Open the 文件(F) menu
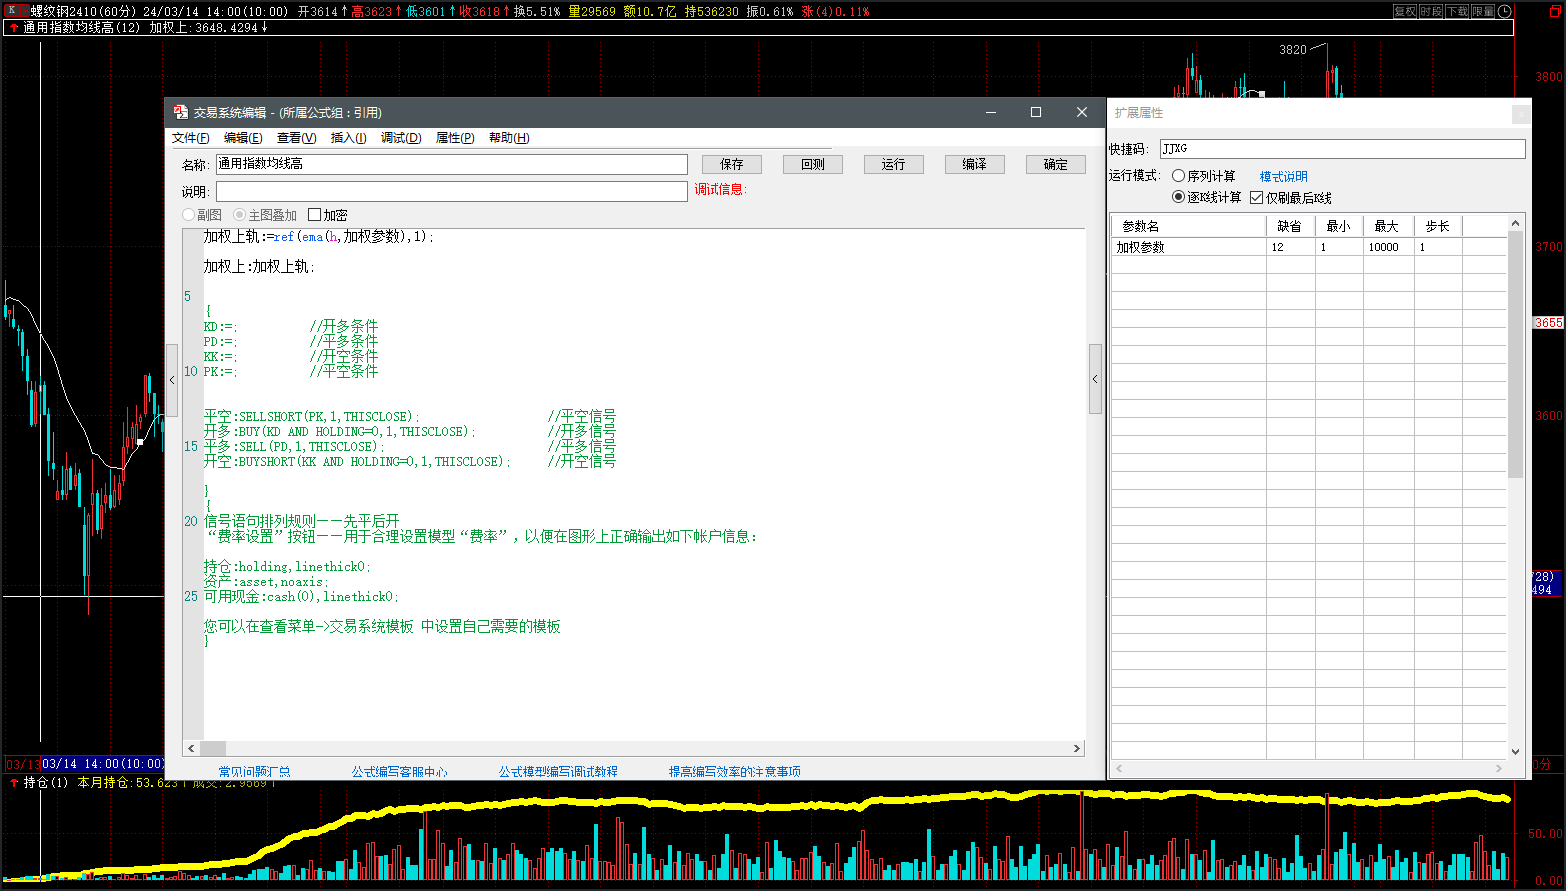Screen dimensions: 1566x891 (191, 138)
